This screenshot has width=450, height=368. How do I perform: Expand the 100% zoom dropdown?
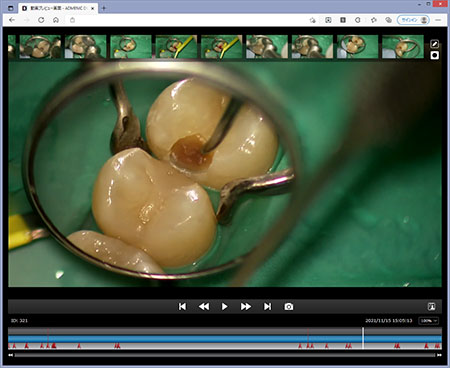coord(429,321)
